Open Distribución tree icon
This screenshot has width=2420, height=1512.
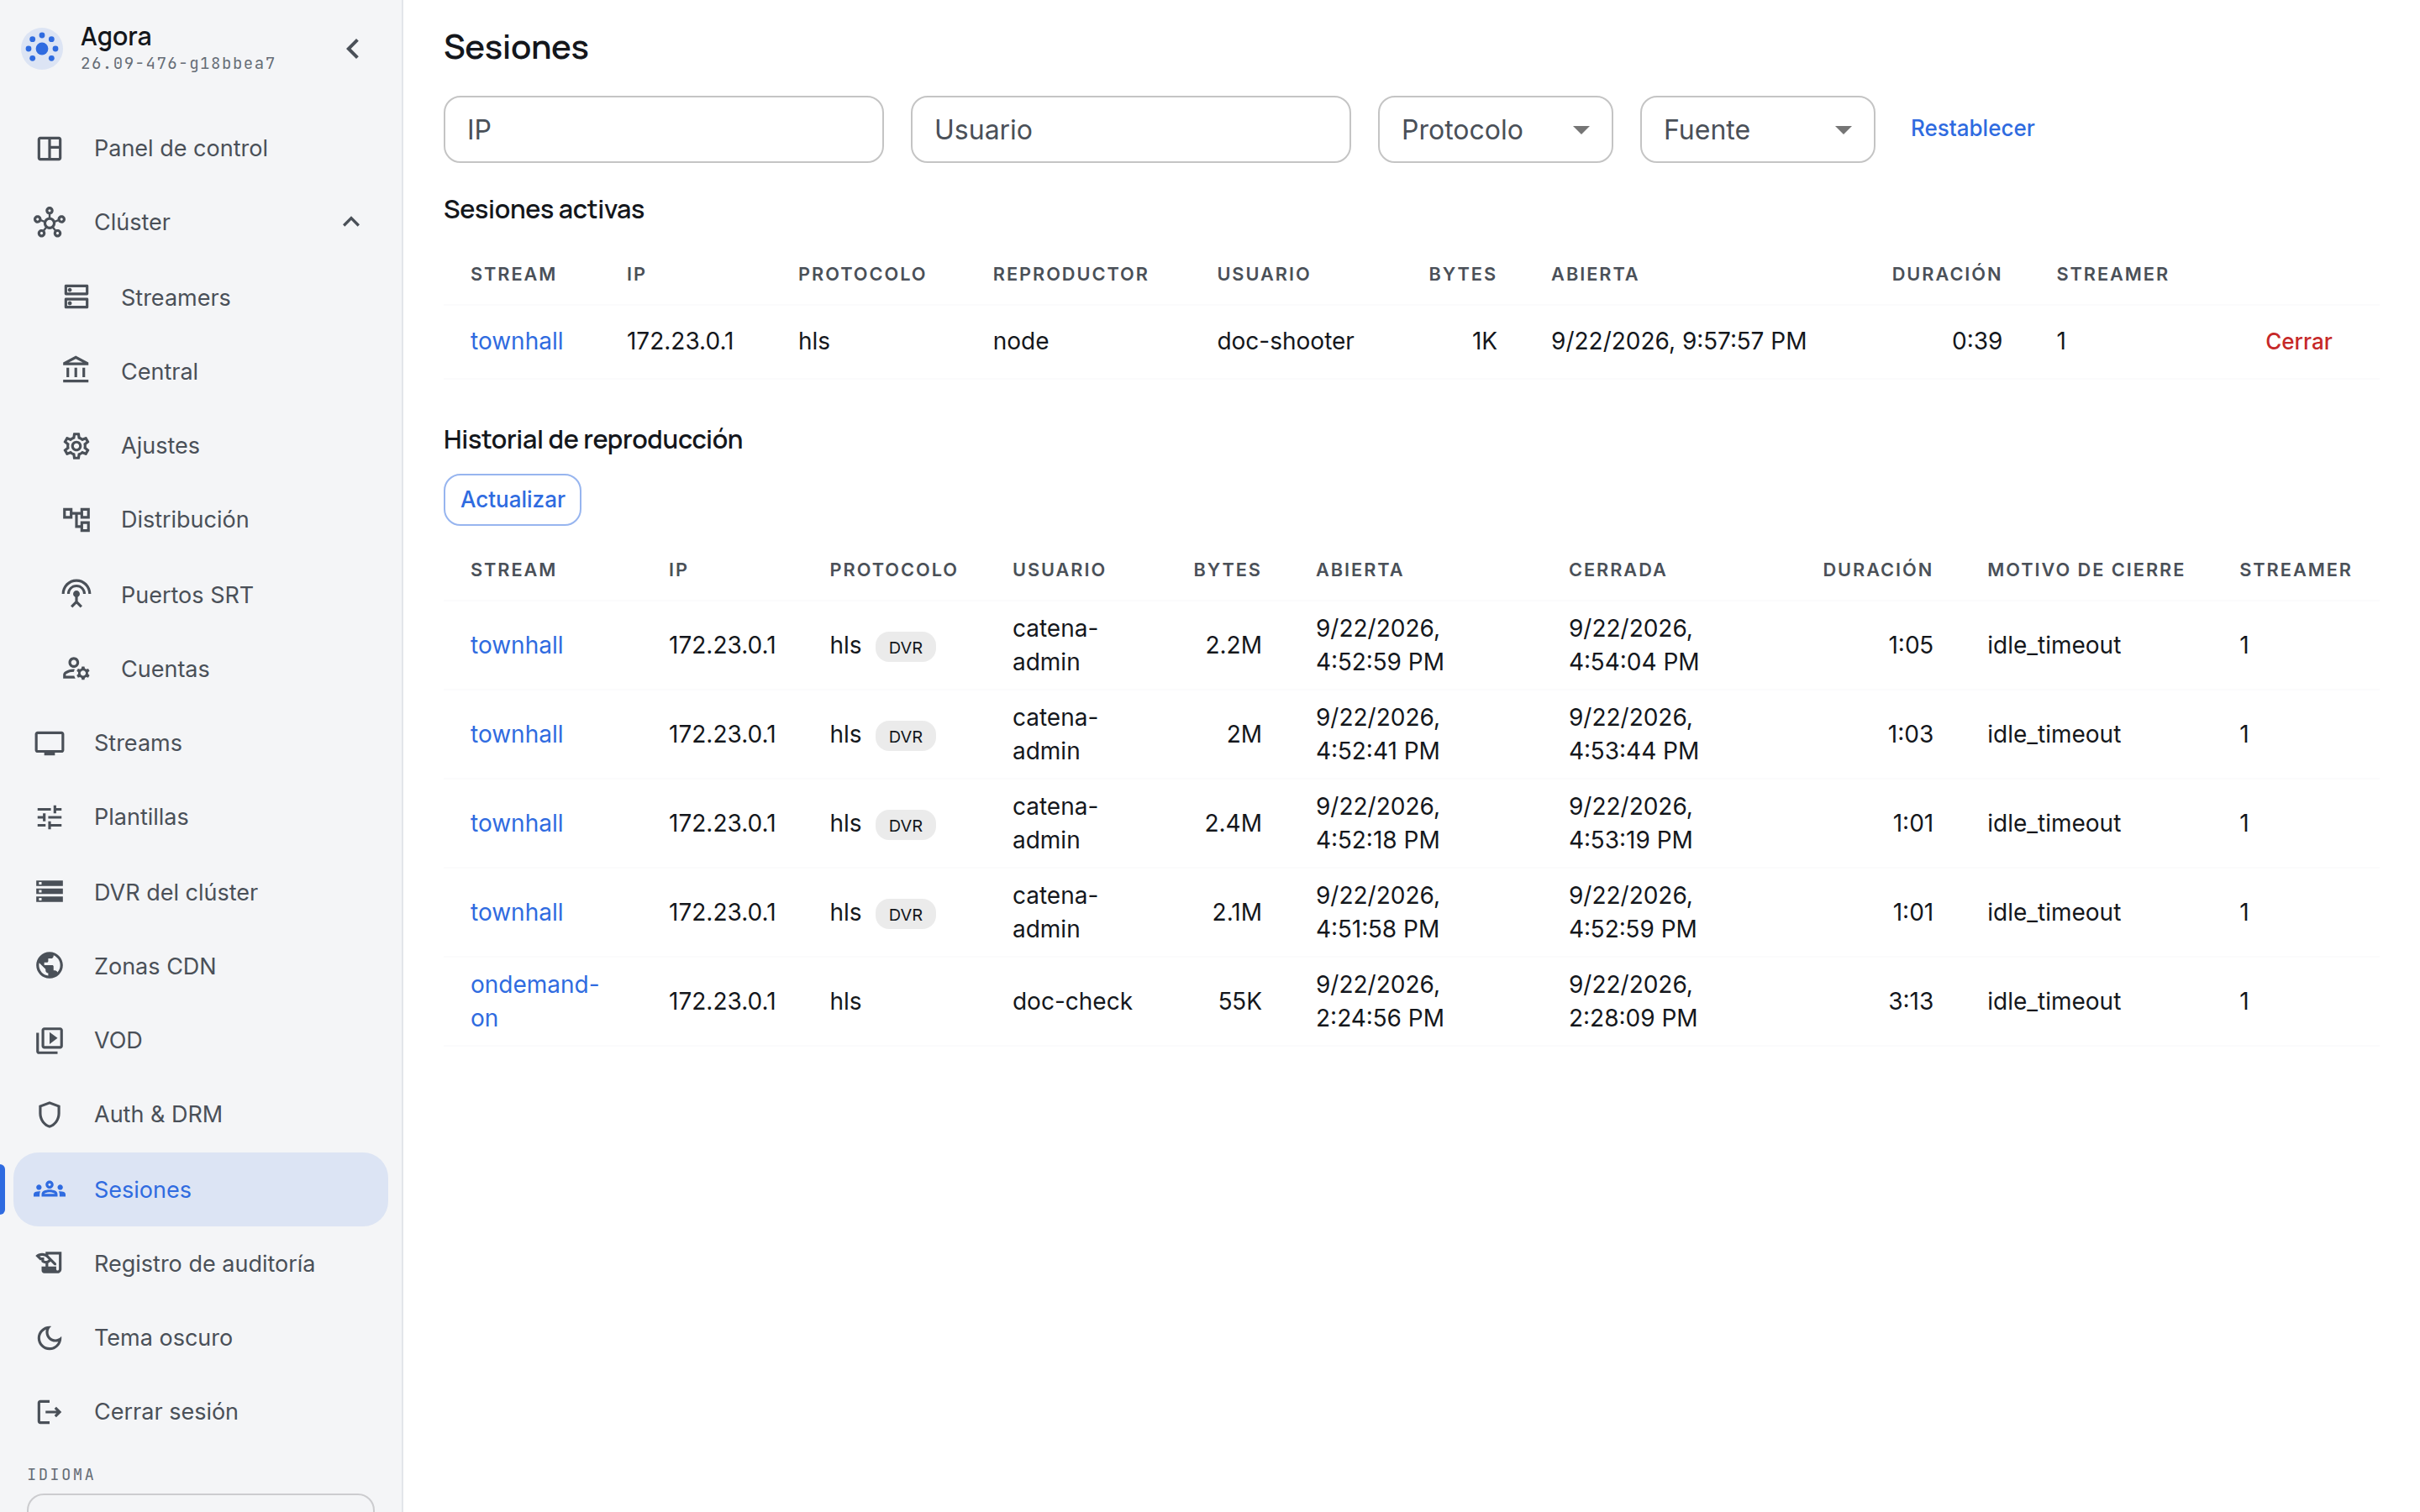[x=76, y=519]
